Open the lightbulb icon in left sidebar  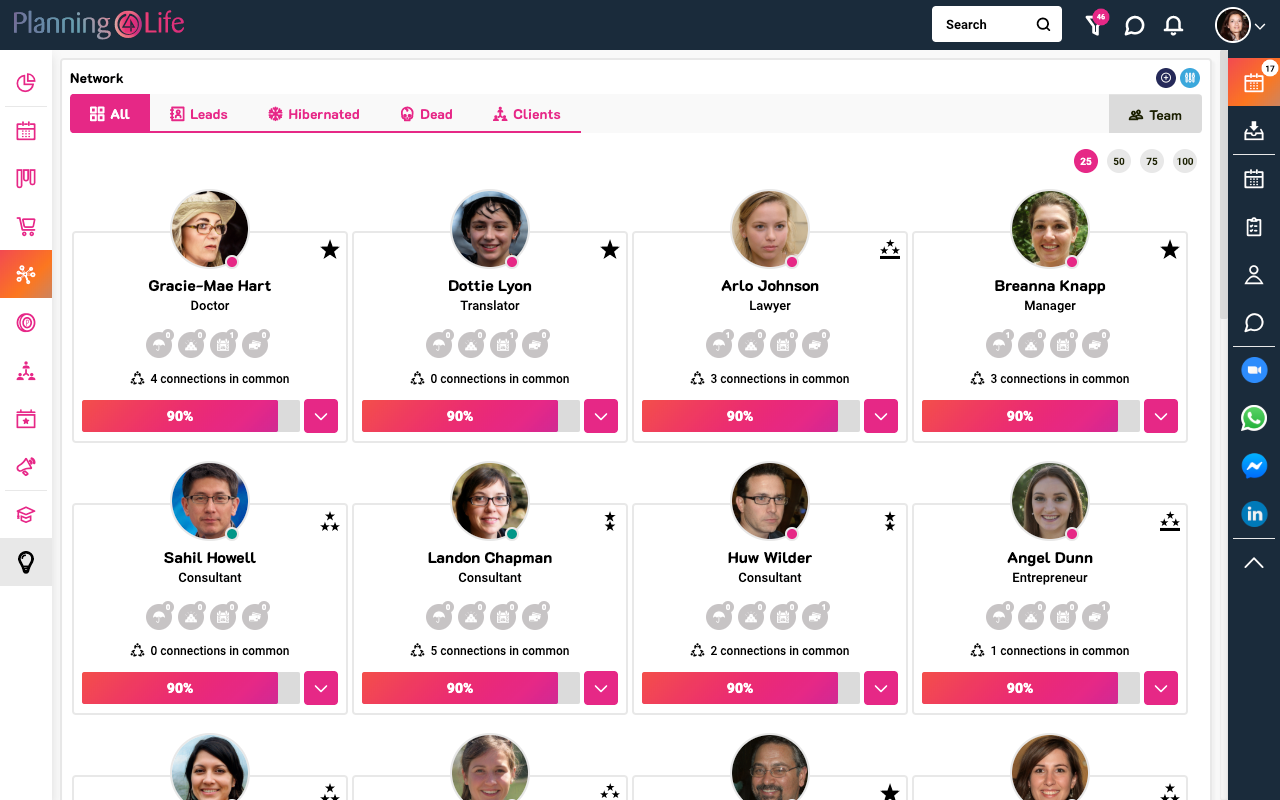pyautogui.click(x=26, y=563)
